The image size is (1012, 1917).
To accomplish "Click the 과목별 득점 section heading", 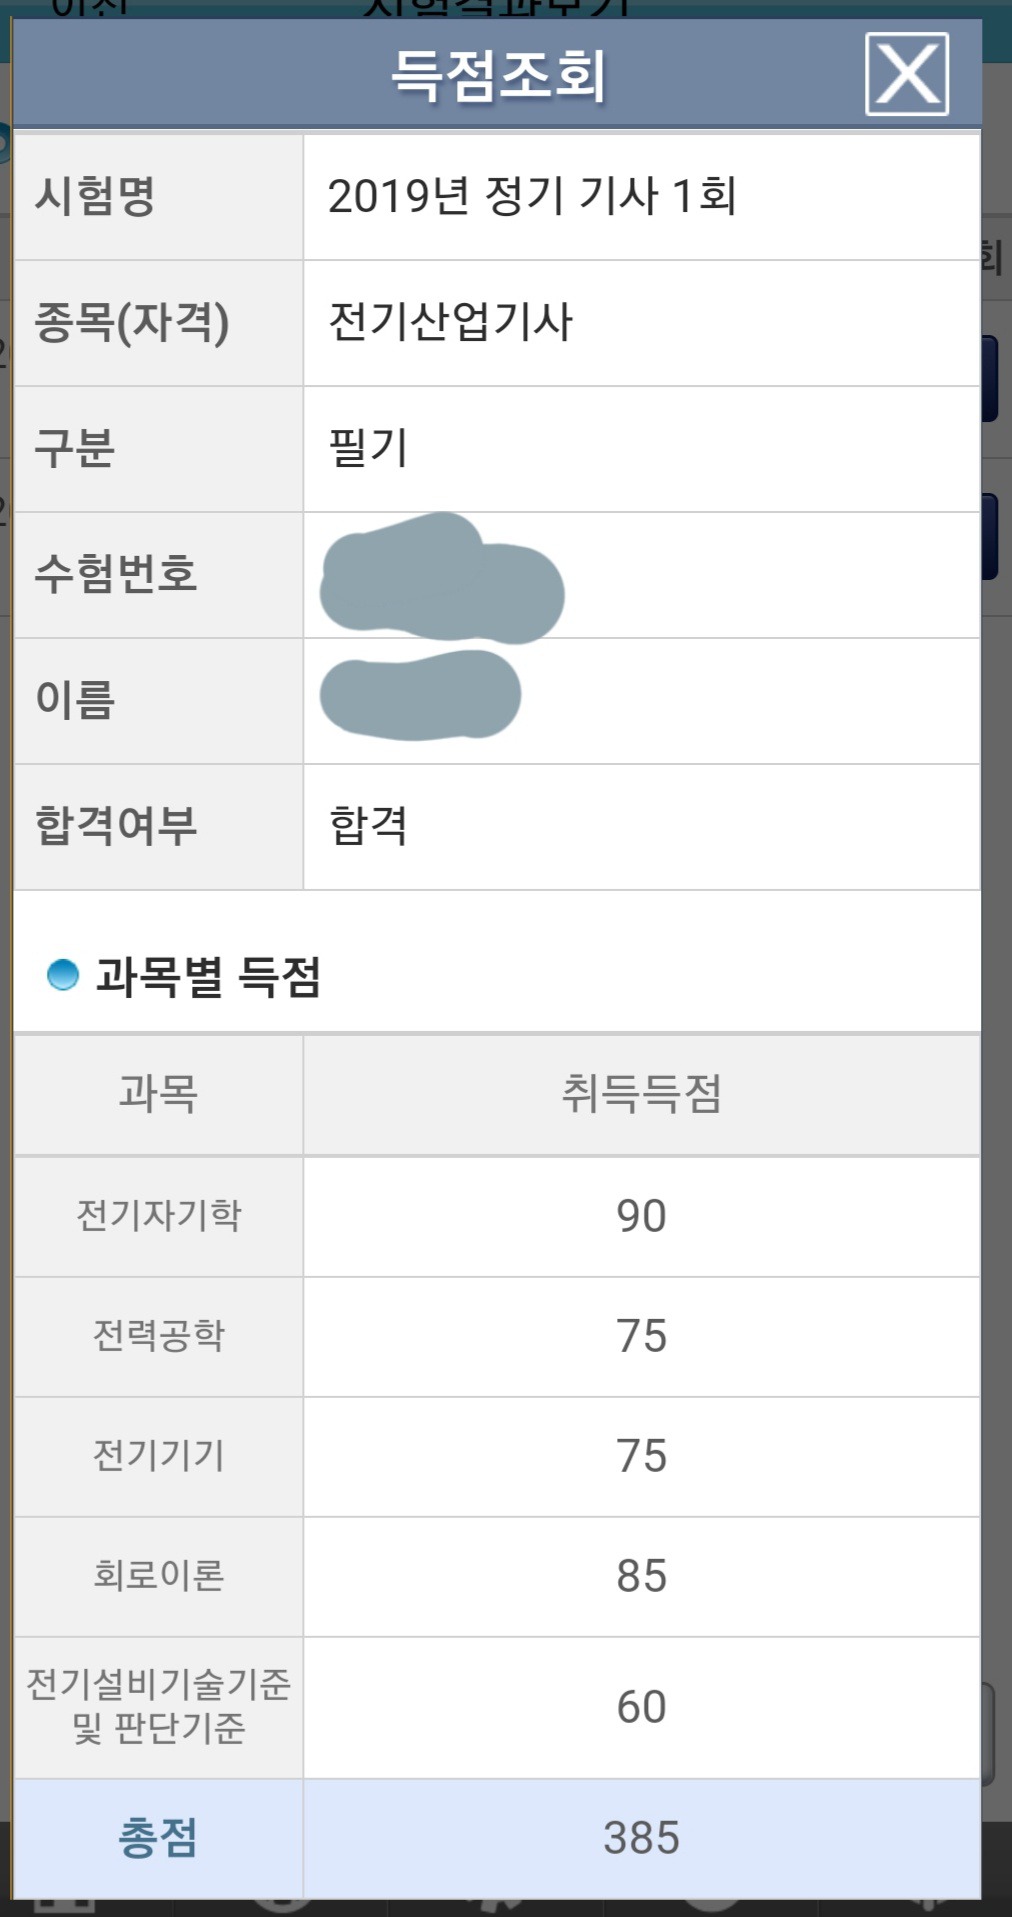I will click(x=208, y=976).
